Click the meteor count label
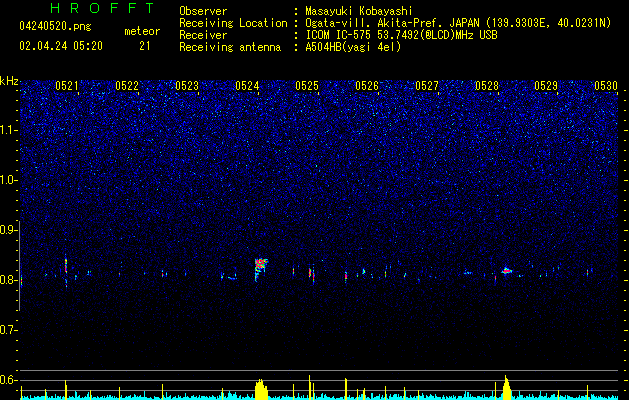 pos(142,31)
